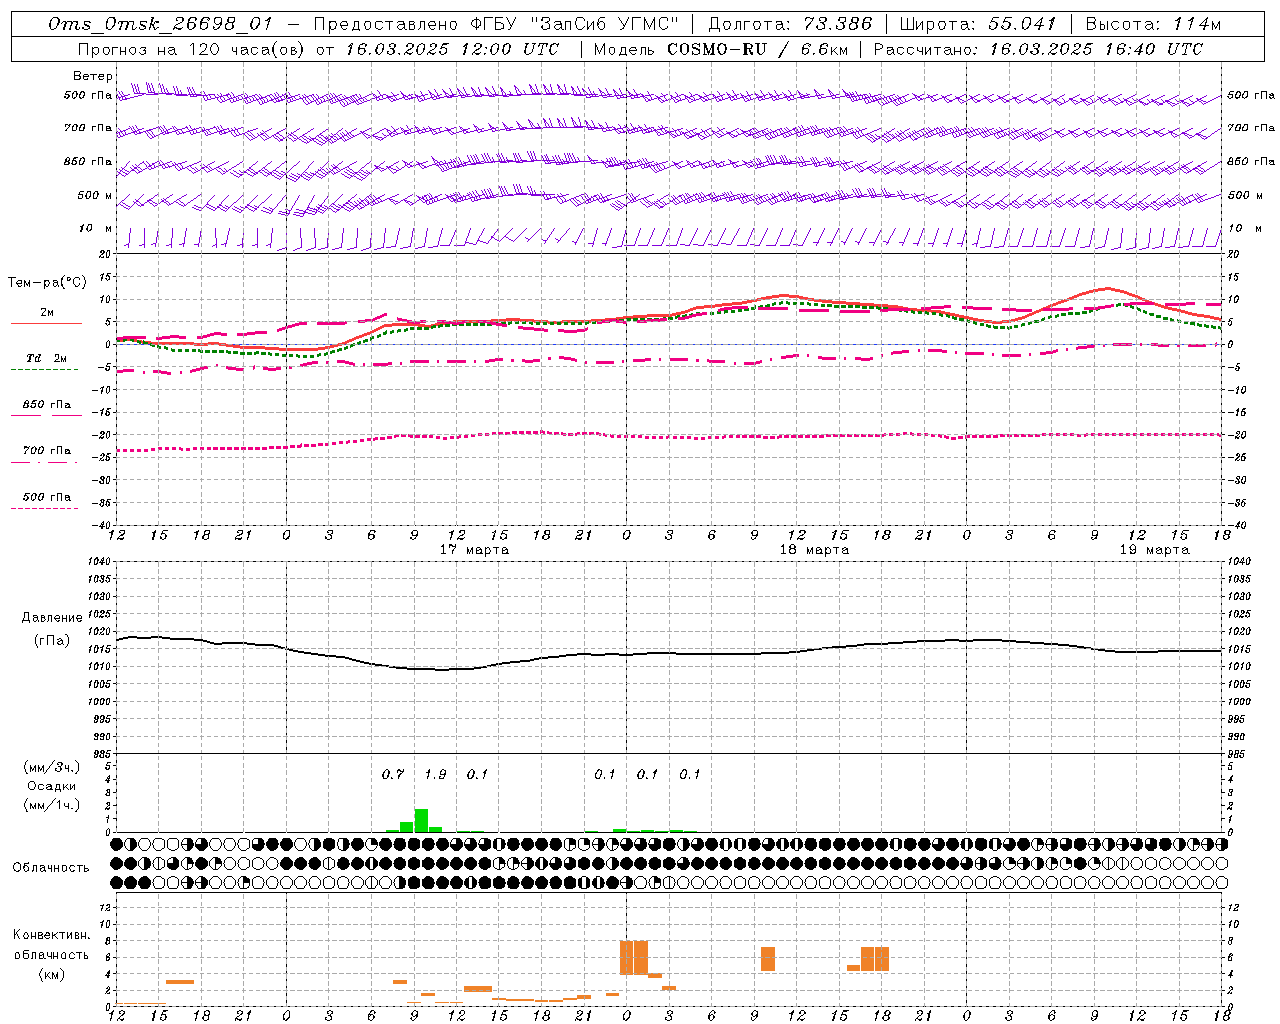Click the 500 гПа temperature legend entry
The width and height of the screenshot is (1280, 1024).
pos(46,496)
